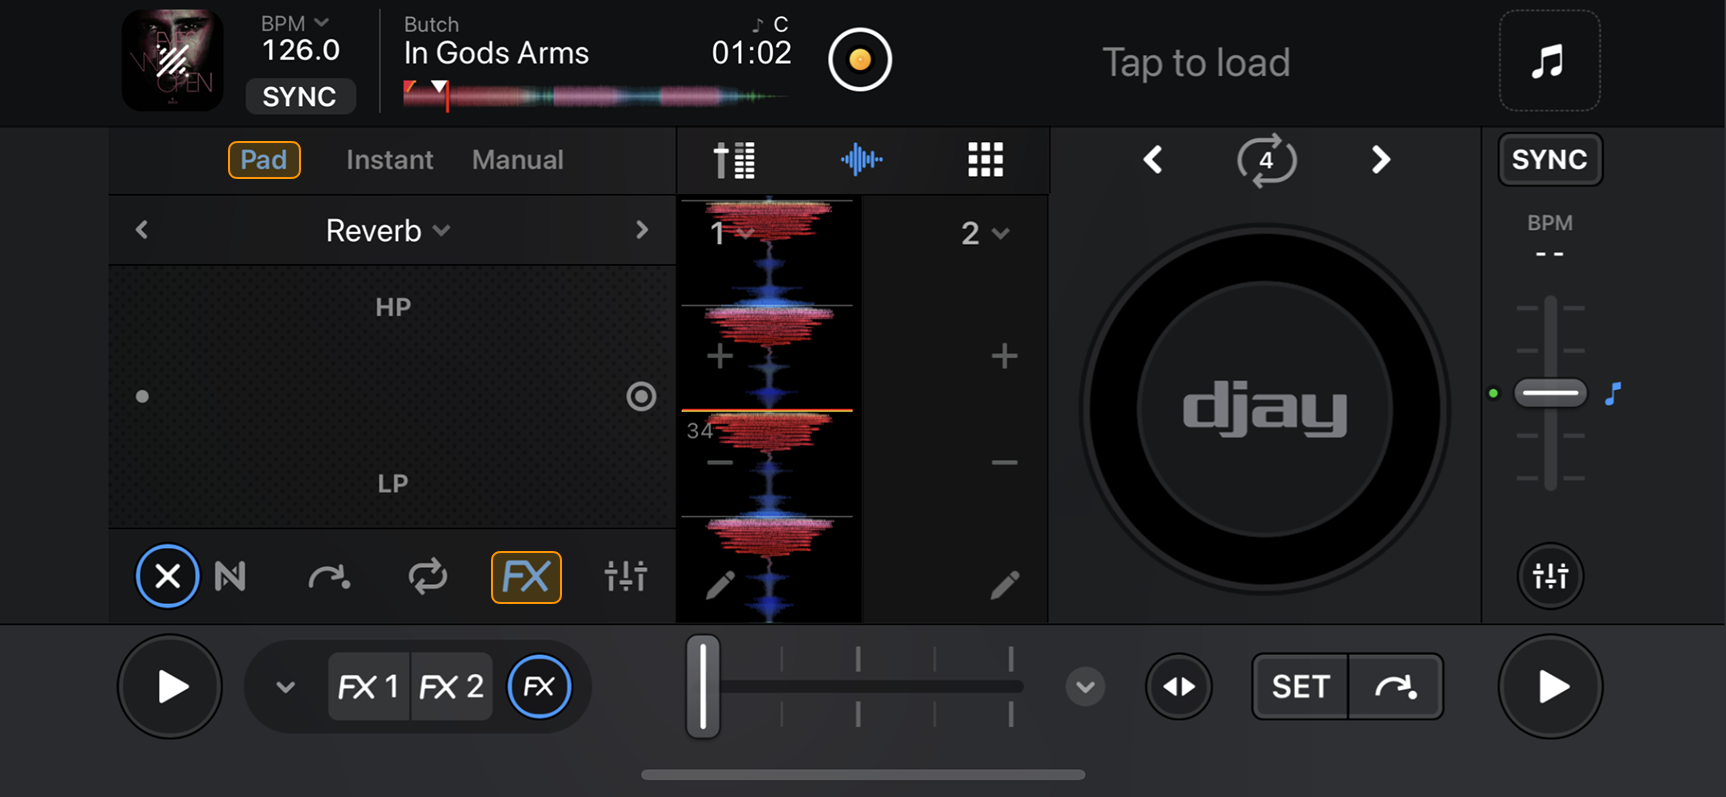The height and width of the screenshot is (797, 1726).
Task: Open the loop tool icon
Action: tap(427, 576)
